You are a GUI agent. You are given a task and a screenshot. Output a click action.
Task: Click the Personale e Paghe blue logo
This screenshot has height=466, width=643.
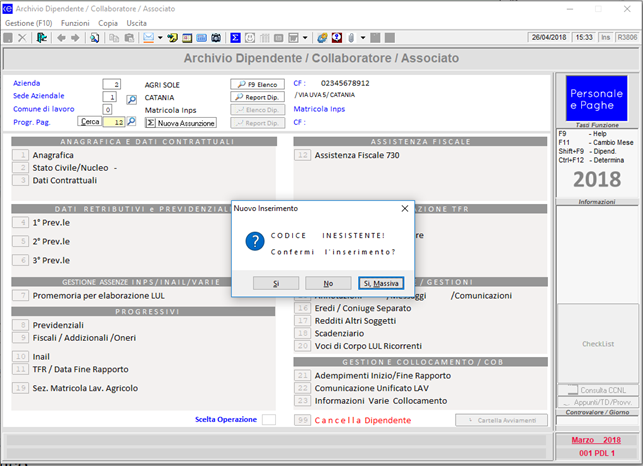point(597,98)
